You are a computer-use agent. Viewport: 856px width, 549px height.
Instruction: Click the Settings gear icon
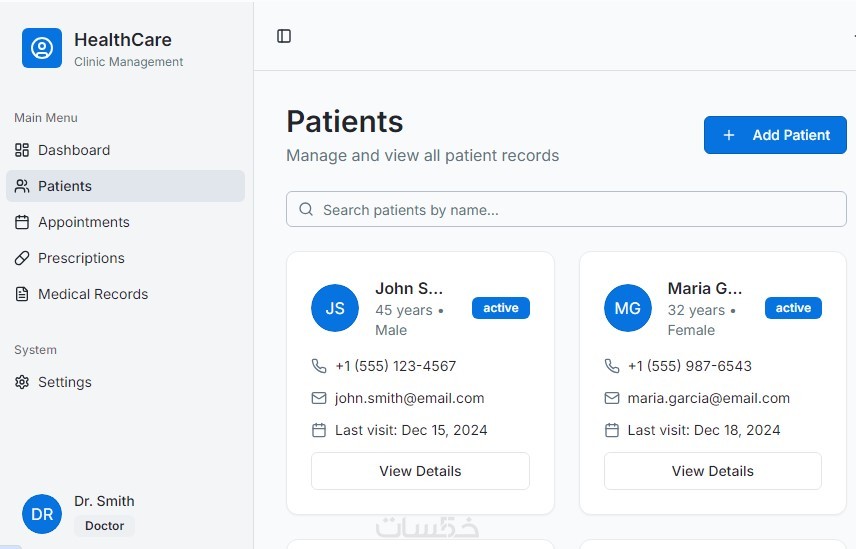click(22, 382)
